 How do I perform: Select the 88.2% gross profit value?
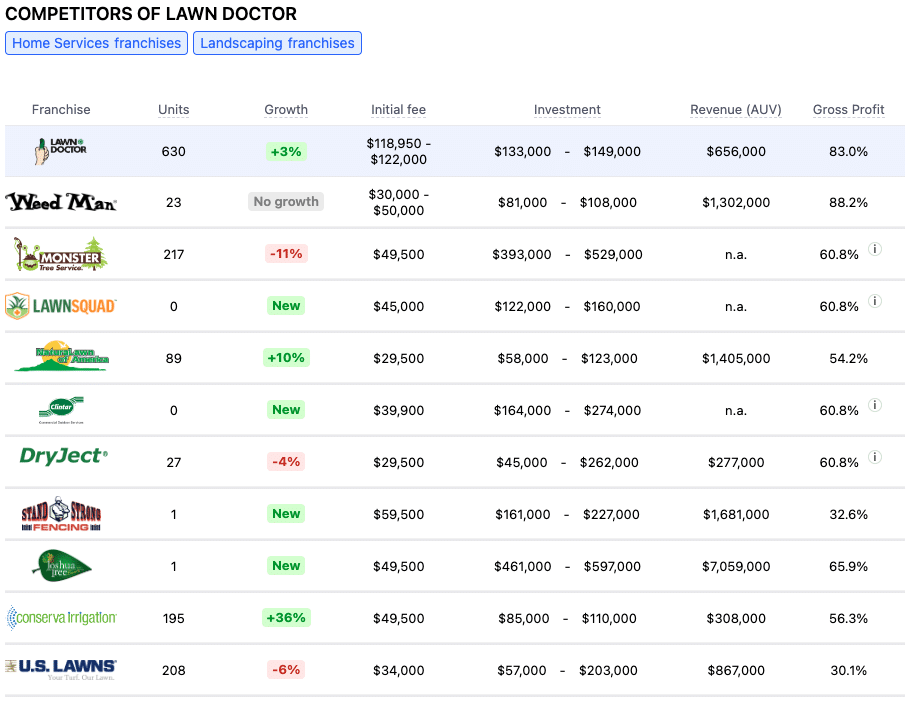tap(848, 203)
